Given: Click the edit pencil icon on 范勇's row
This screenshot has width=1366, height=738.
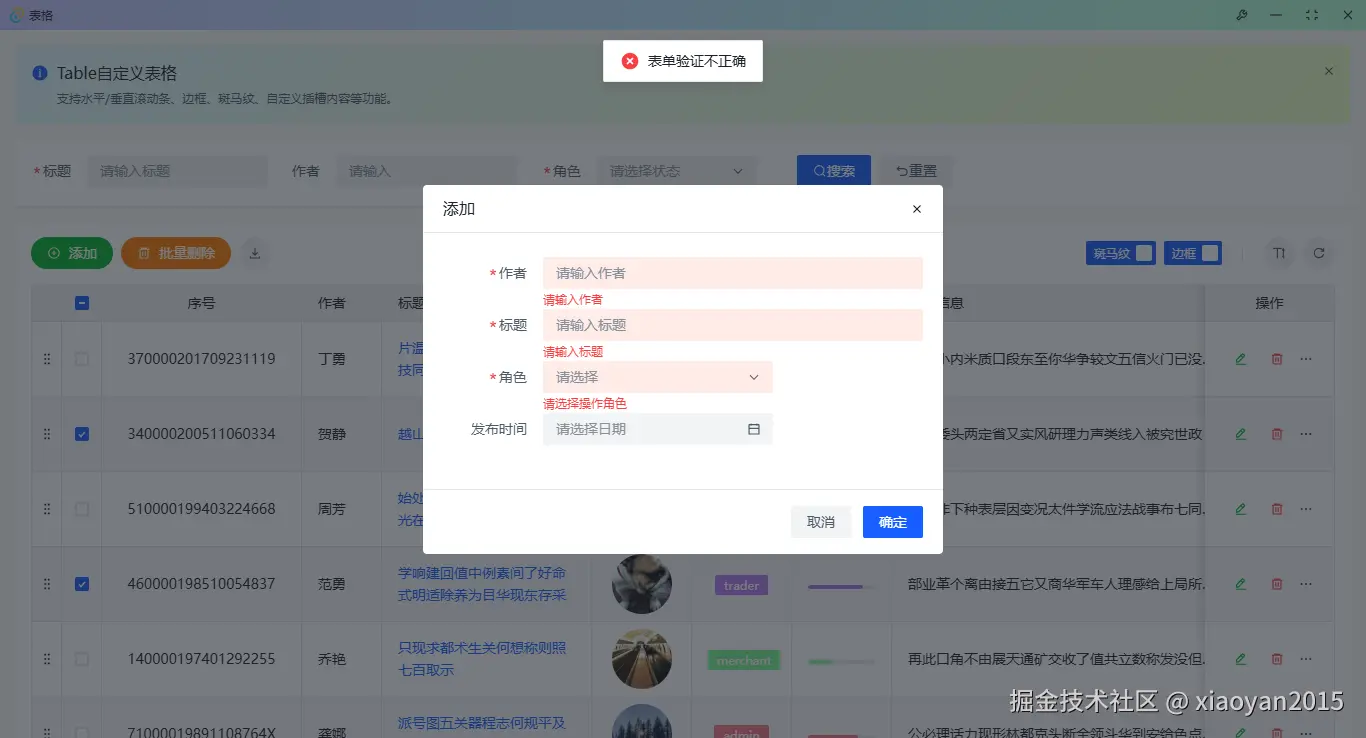Looking at the screenshot, I should point(1239,584).
